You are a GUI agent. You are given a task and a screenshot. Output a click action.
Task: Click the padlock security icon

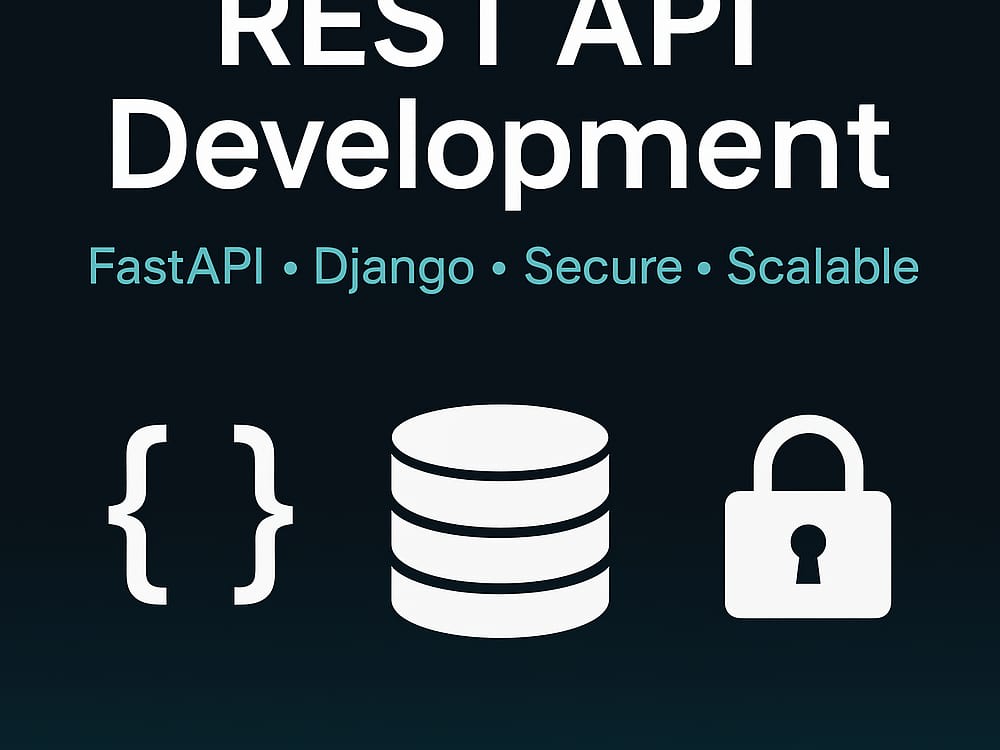pyautogui.click(x=807, y=517)
